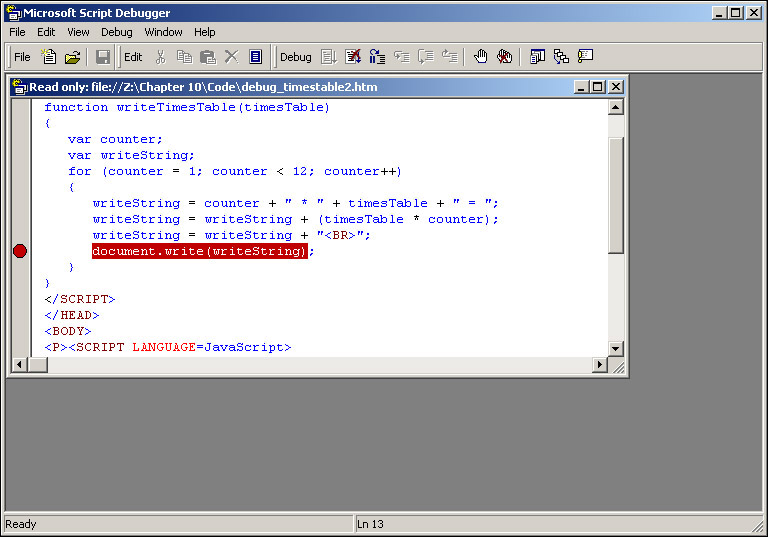Screen dimensions: 768x537
Task: Click the Toggle Breakpoint hand icon
Action: coord(481,57)
